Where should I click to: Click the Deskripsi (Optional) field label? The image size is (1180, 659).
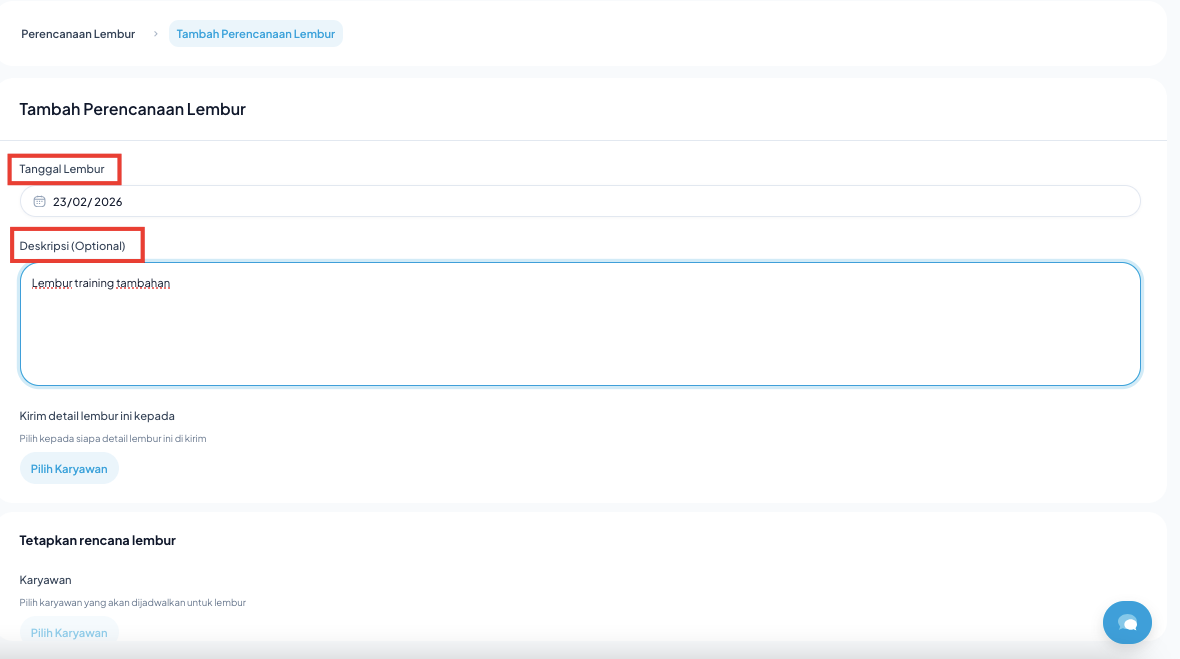[x=73, y=246]
